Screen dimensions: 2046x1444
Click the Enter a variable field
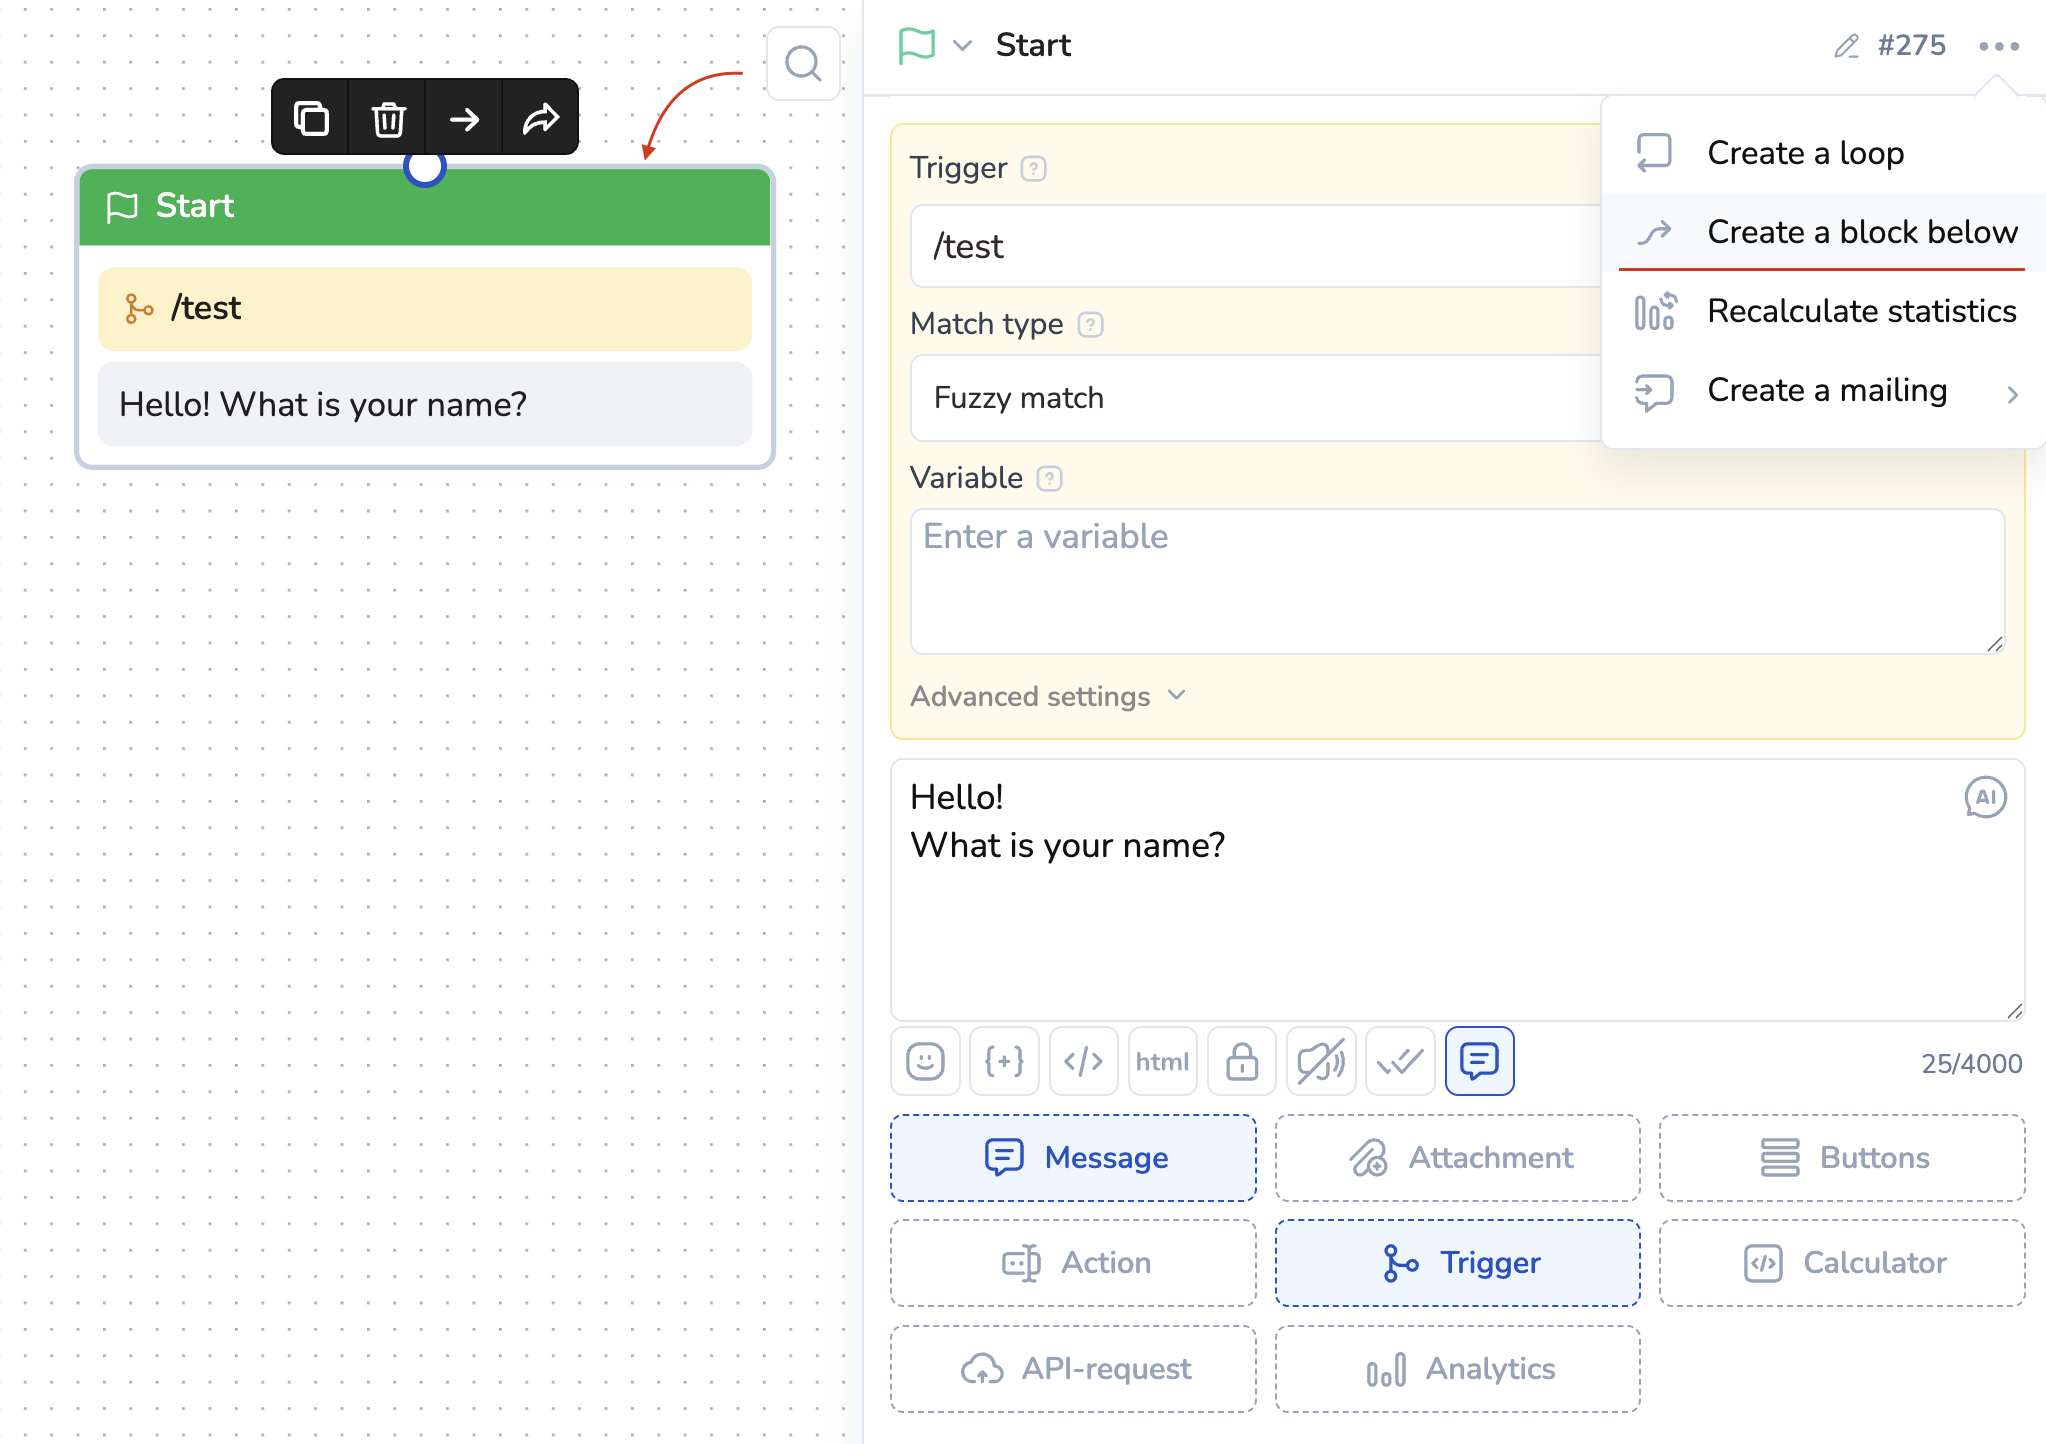pyautogui.click(x=1457, y=581)
